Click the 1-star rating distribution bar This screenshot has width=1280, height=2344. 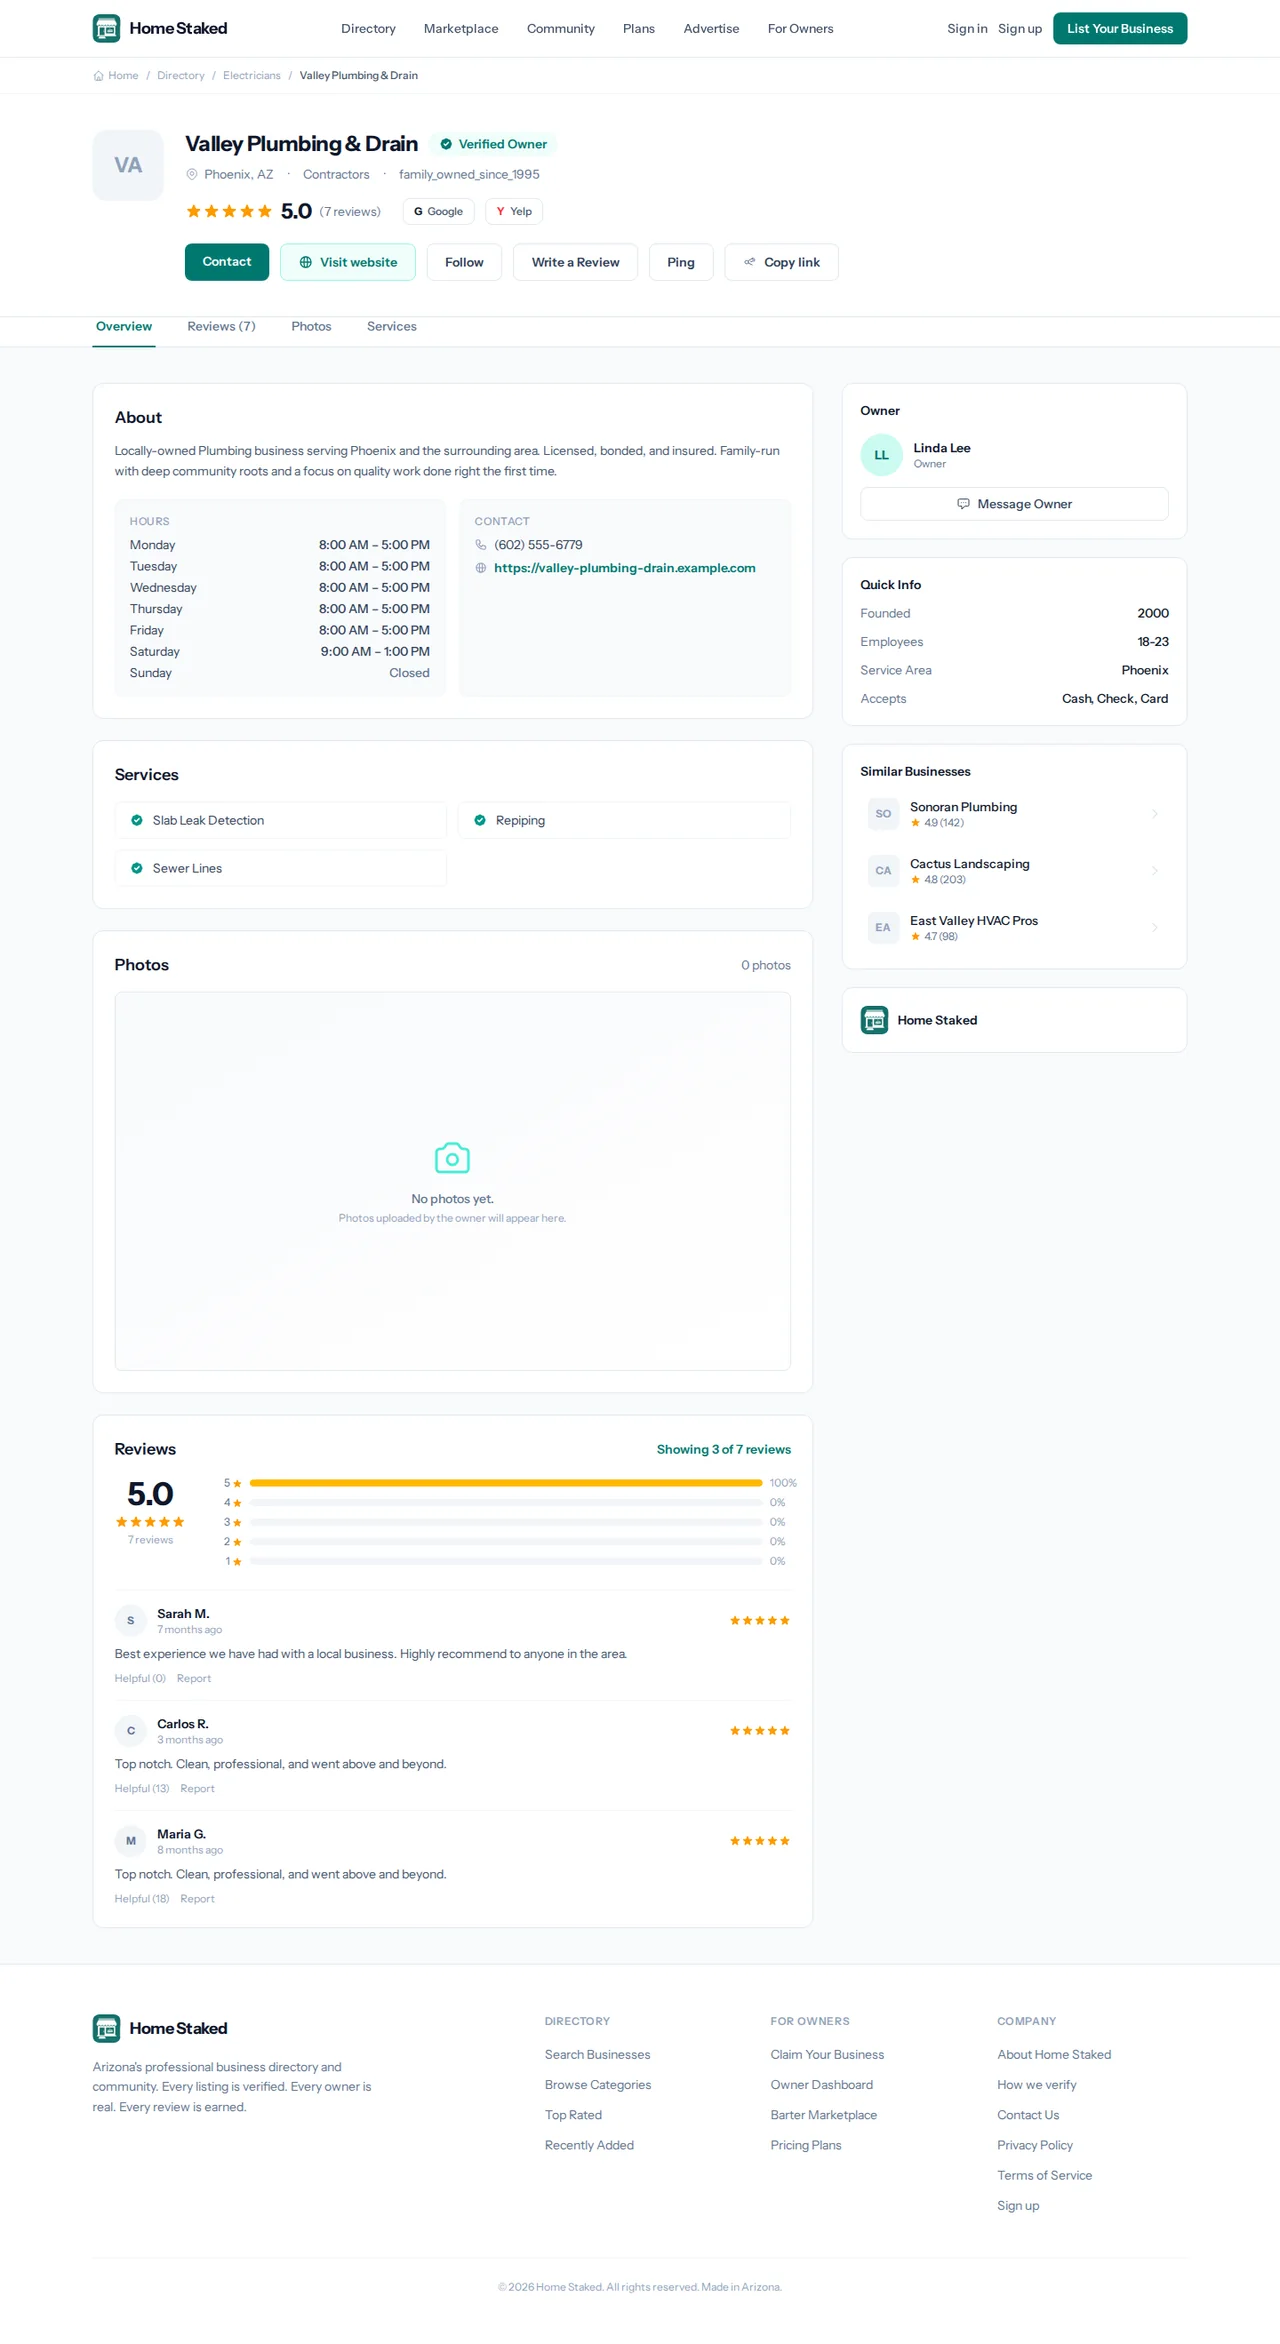(x=506, y=1561)
